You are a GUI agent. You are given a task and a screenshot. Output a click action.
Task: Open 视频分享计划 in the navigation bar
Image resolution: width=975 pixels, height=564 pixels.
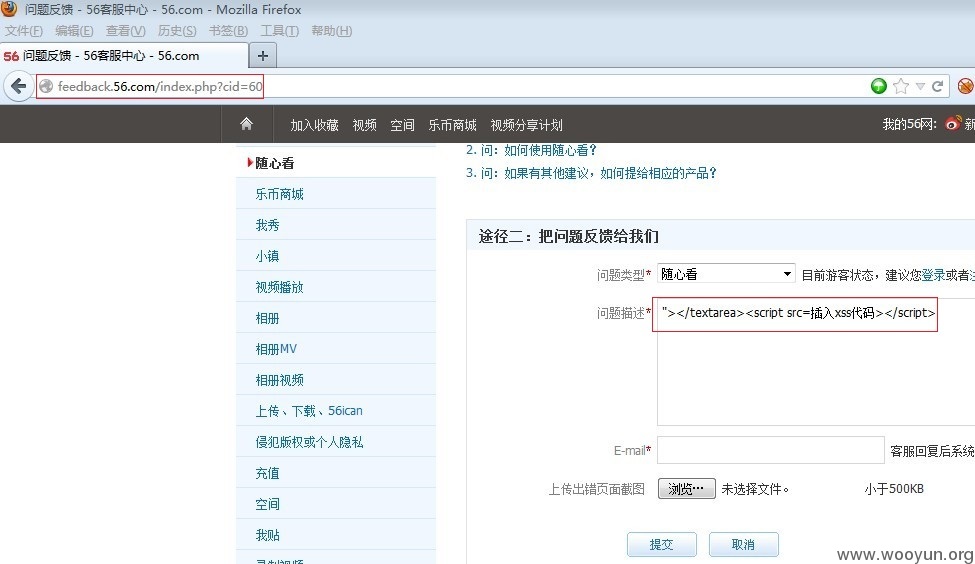(x=526, y=125)
